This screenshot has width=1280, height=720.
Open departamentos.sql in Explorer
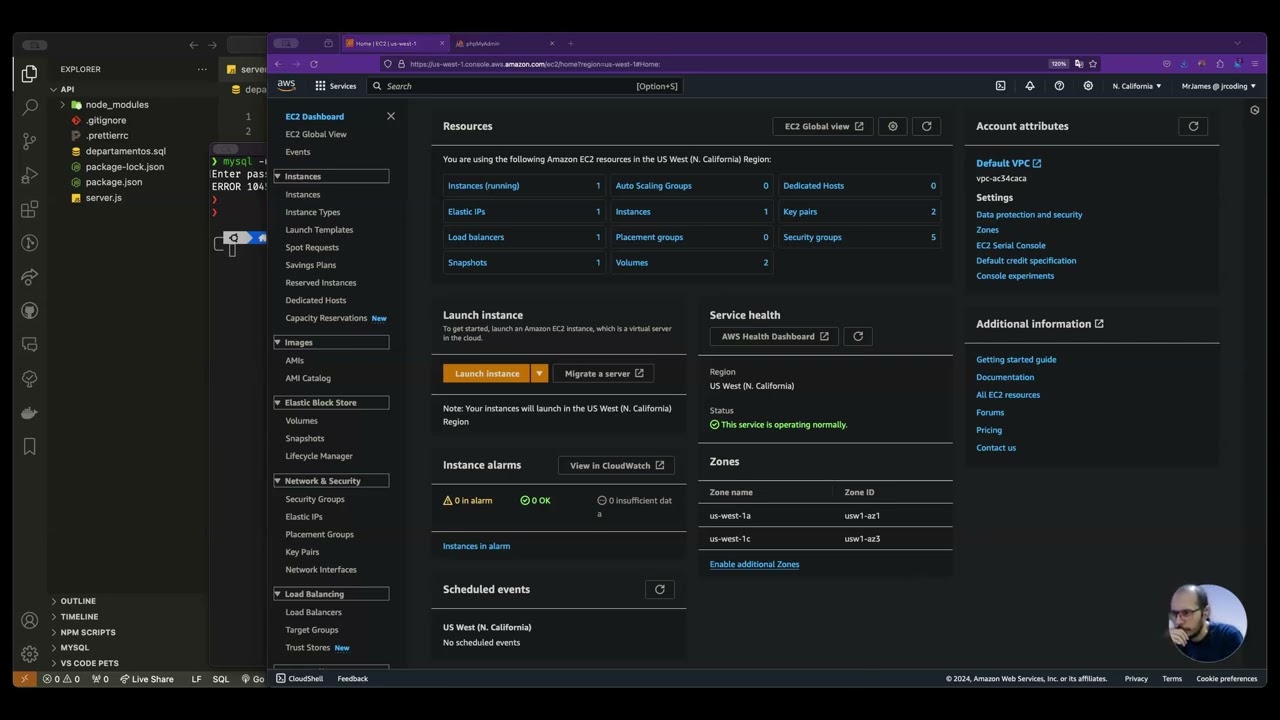[125, 151]
